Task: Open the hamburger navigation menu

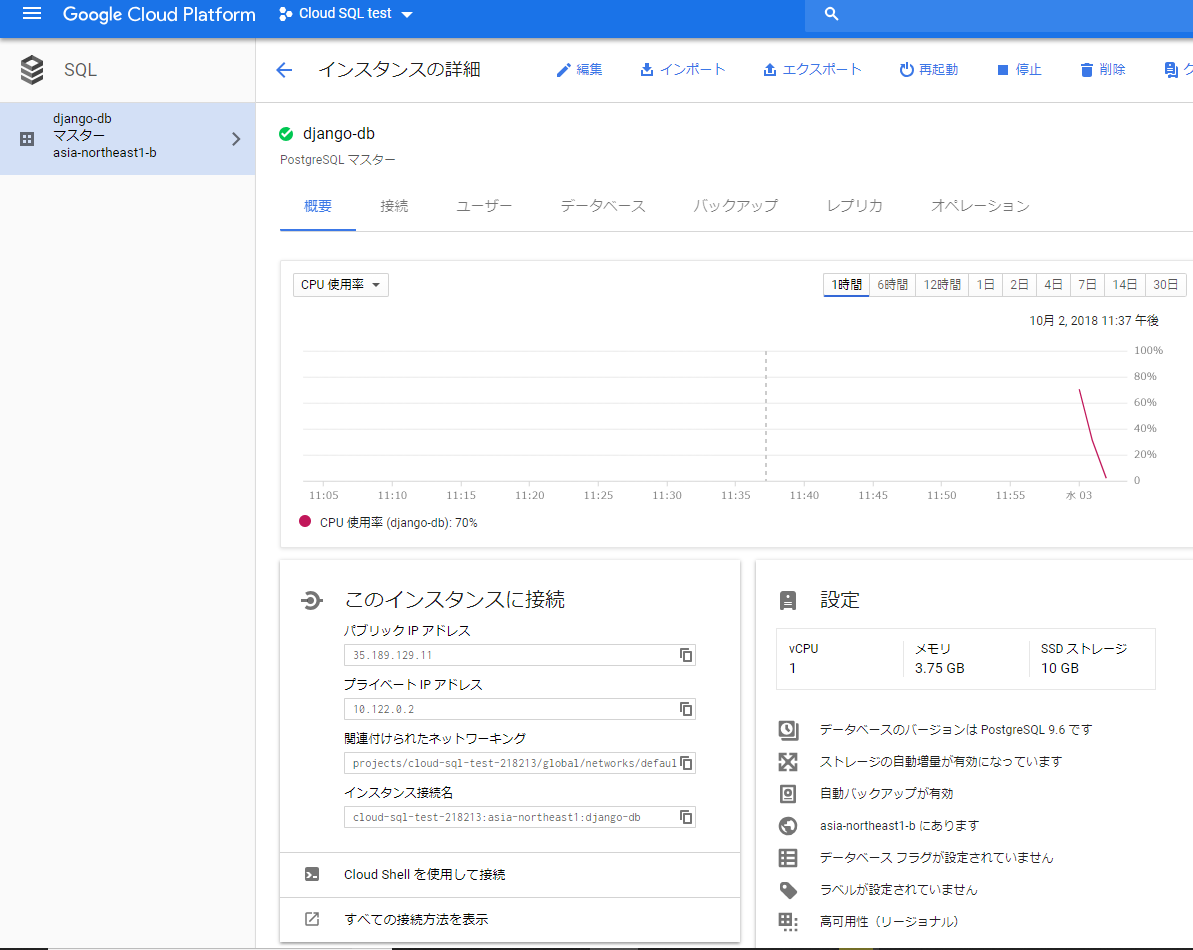Action: click(32, 14)
